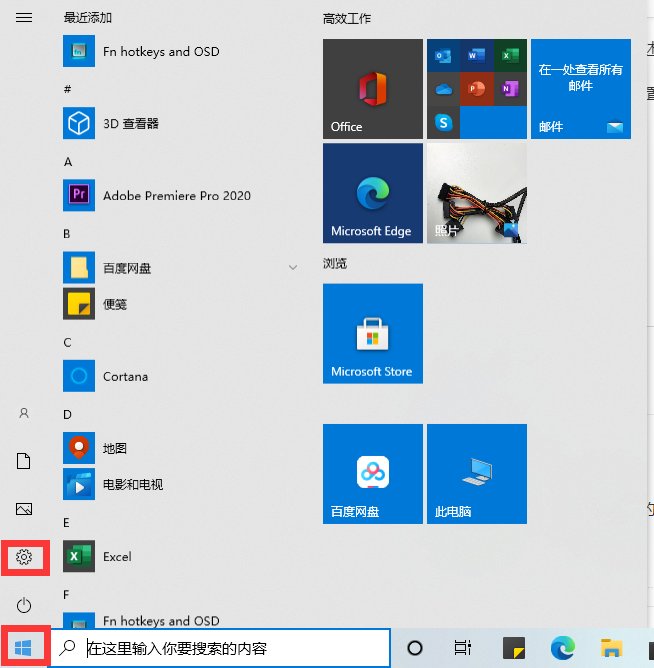The width and height of the screenshot is (654, 668).
Task: Open the 此电脑 tile
Action: click(477, 474)
